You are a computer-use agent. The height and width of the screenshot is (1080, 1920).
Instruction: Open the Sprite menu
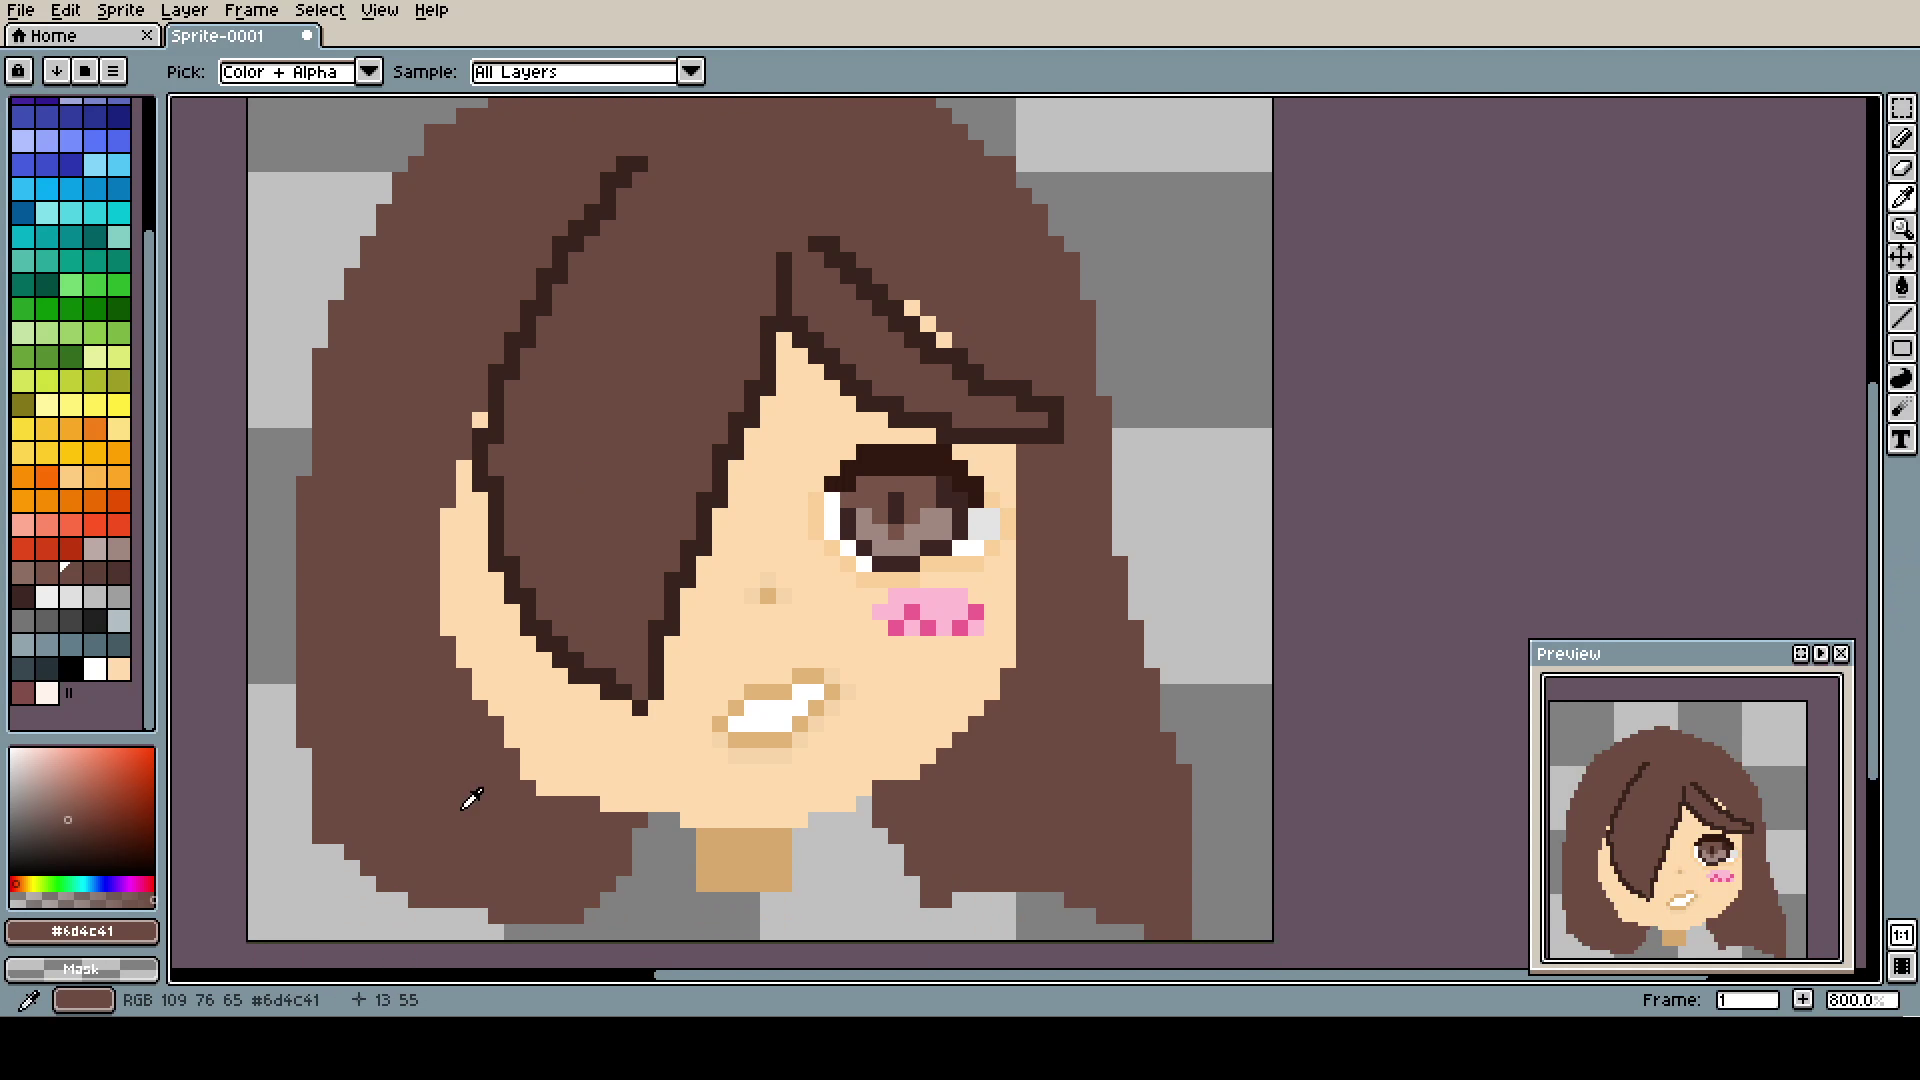point(120,10)
